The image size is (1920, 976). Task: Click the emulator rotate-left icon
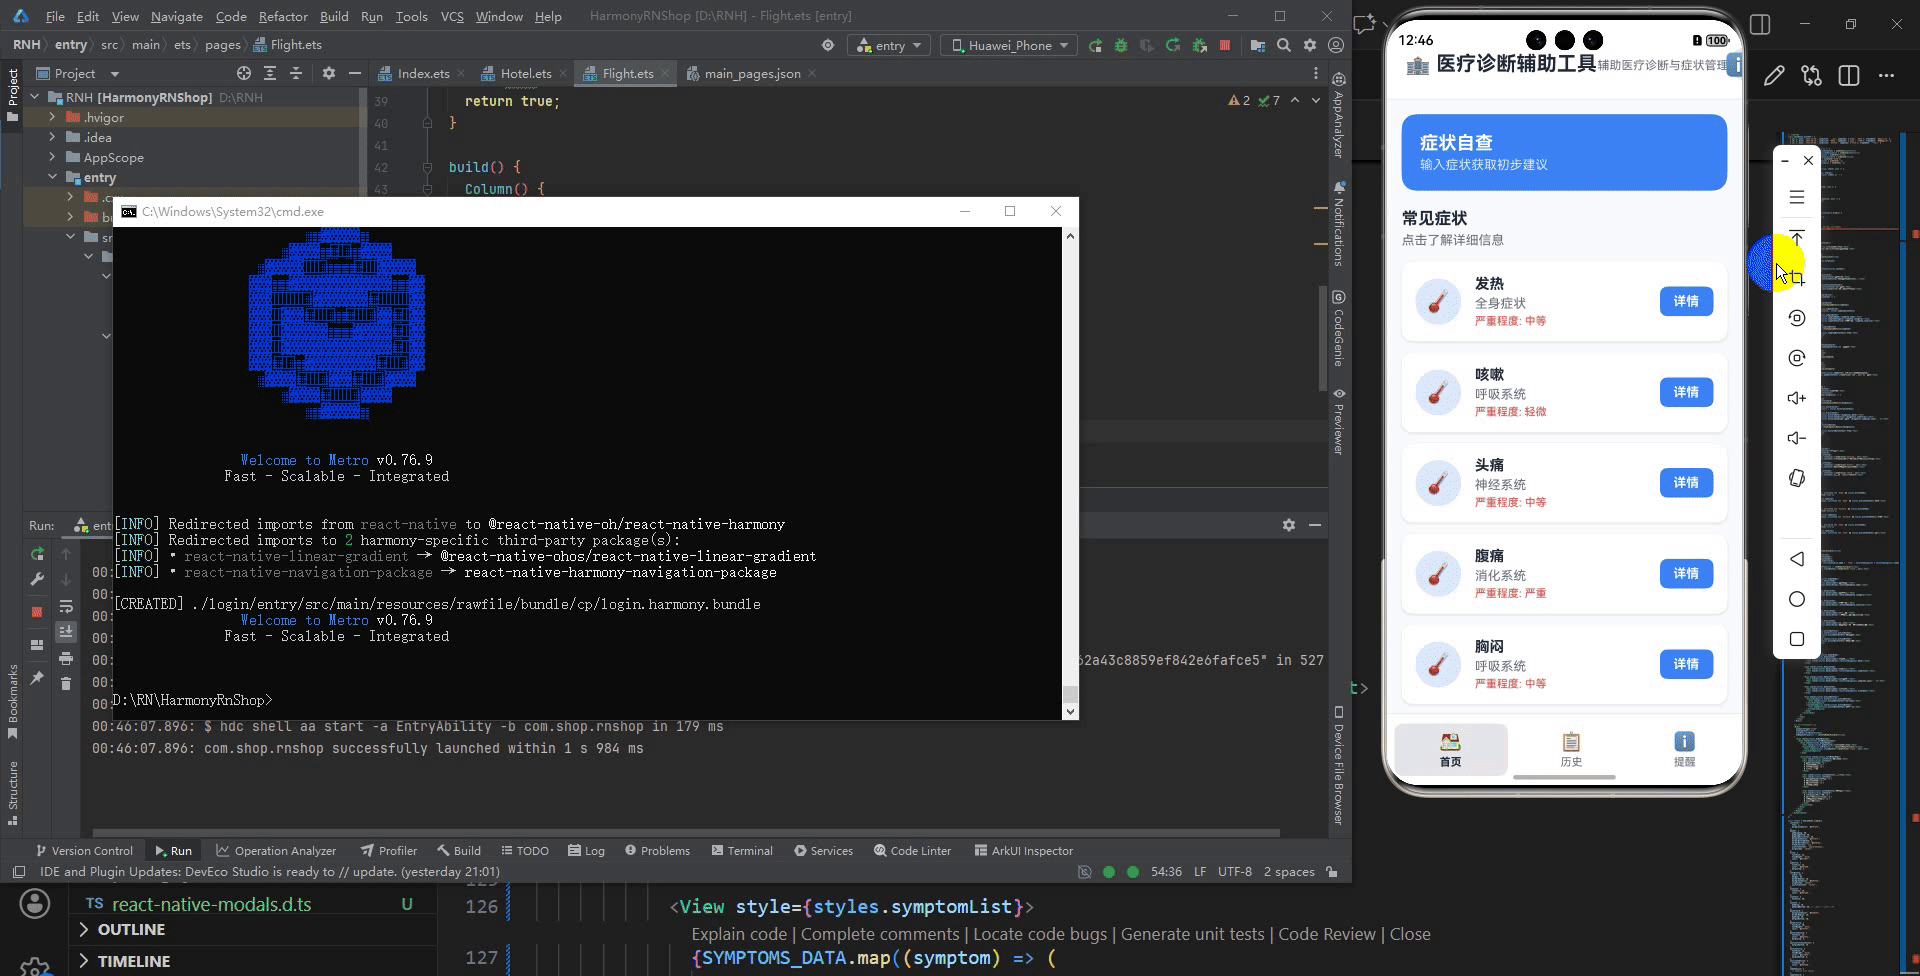pos(1797,318)
